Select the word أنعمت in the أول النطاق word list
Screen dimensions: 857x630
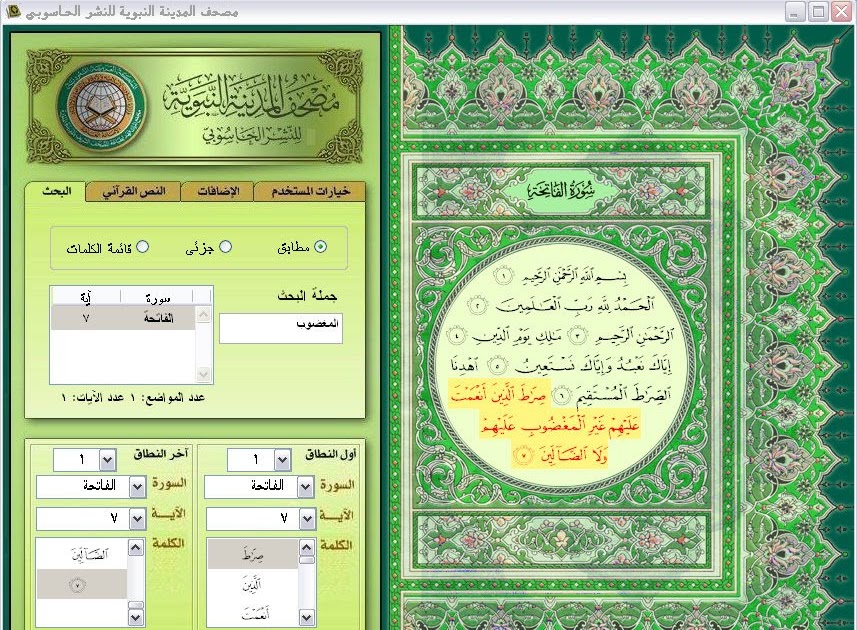pyautogui.click(x=253, y=614)
